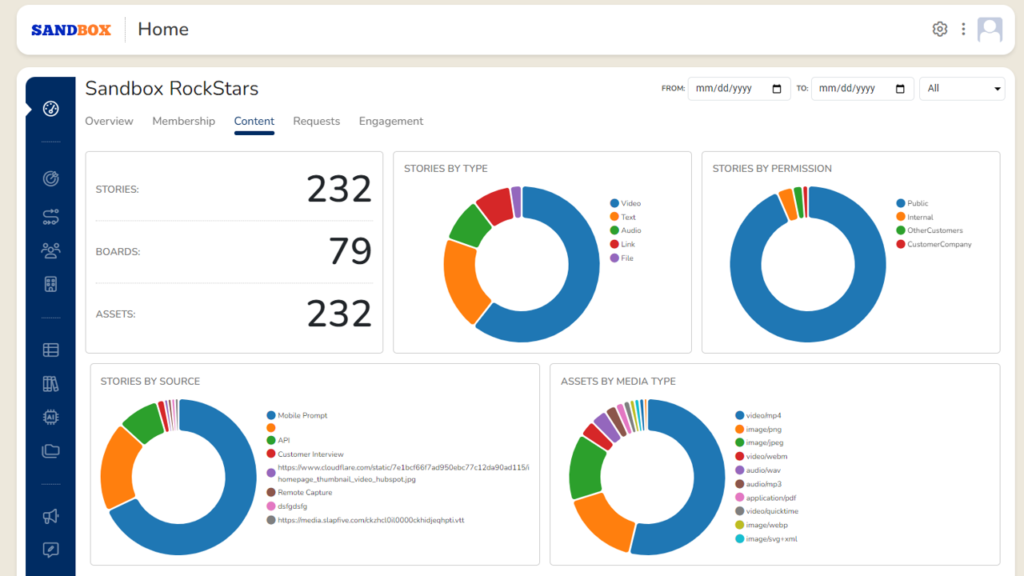This screenshot has height=576, width=1024.
Task: Open the megaphone announcements icon in sidebar
Action: tap(50, 514)
